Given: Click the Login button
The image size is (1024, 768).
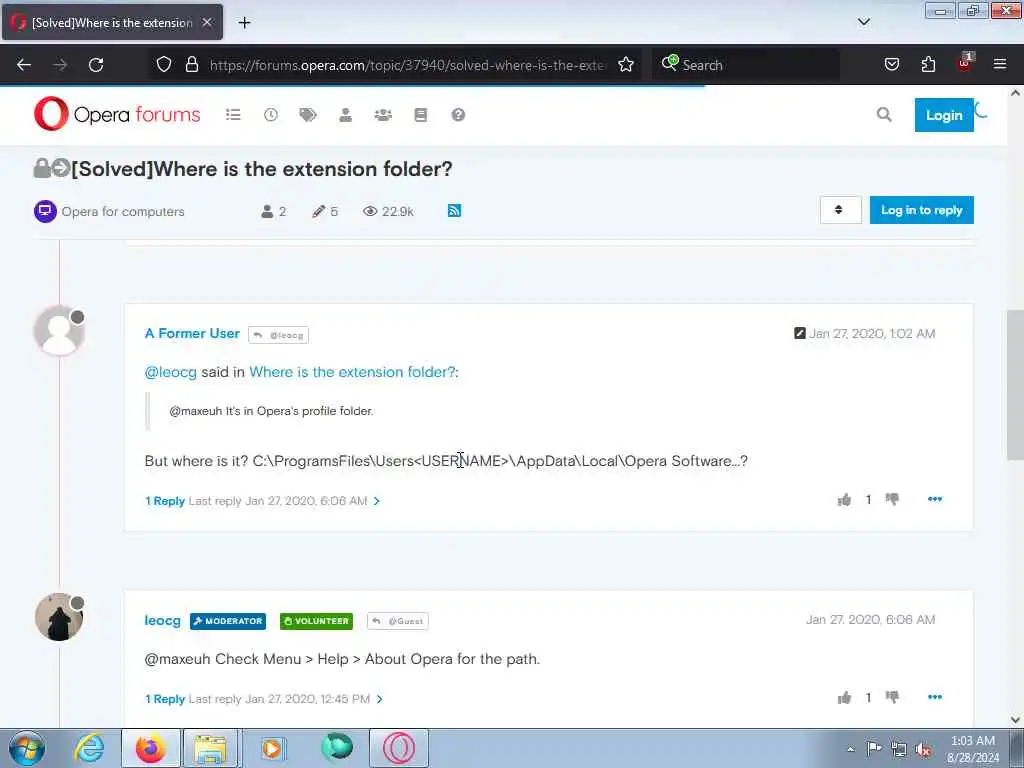Looking at the screenshot, I should tap(944, 115).
